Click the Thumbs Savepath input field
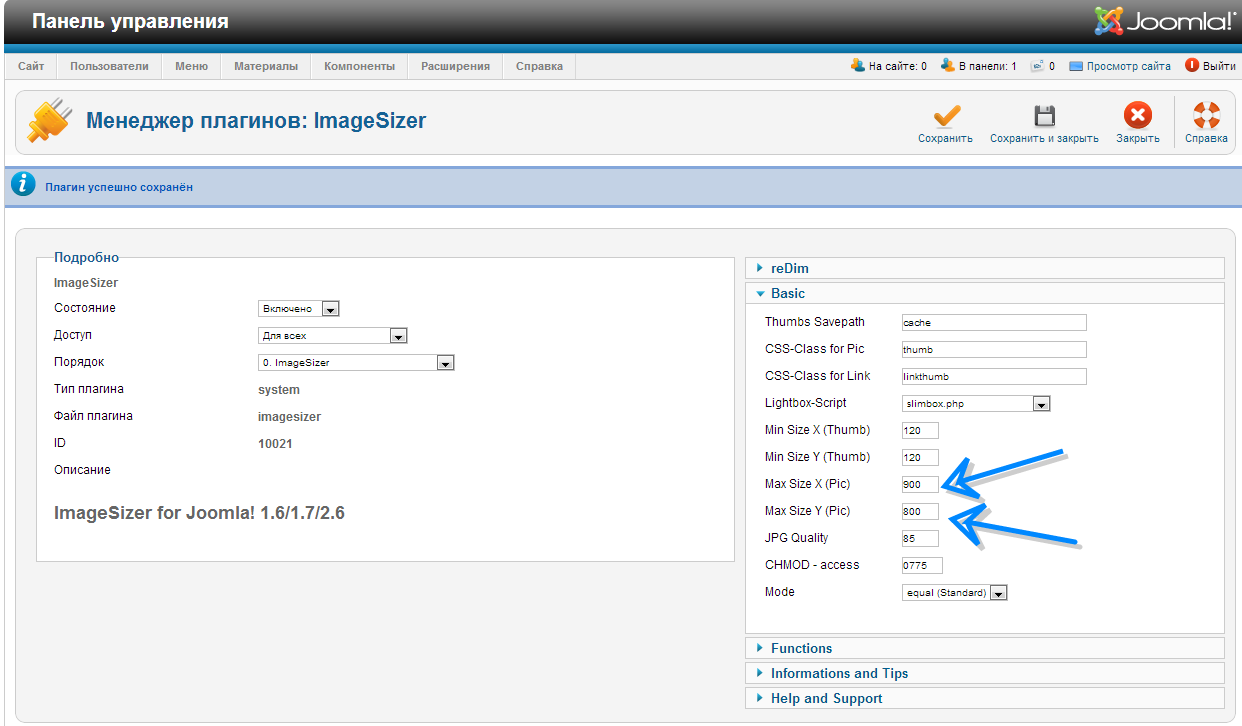1242x726 pixels. pyautogui.click(x=993, y=323)
